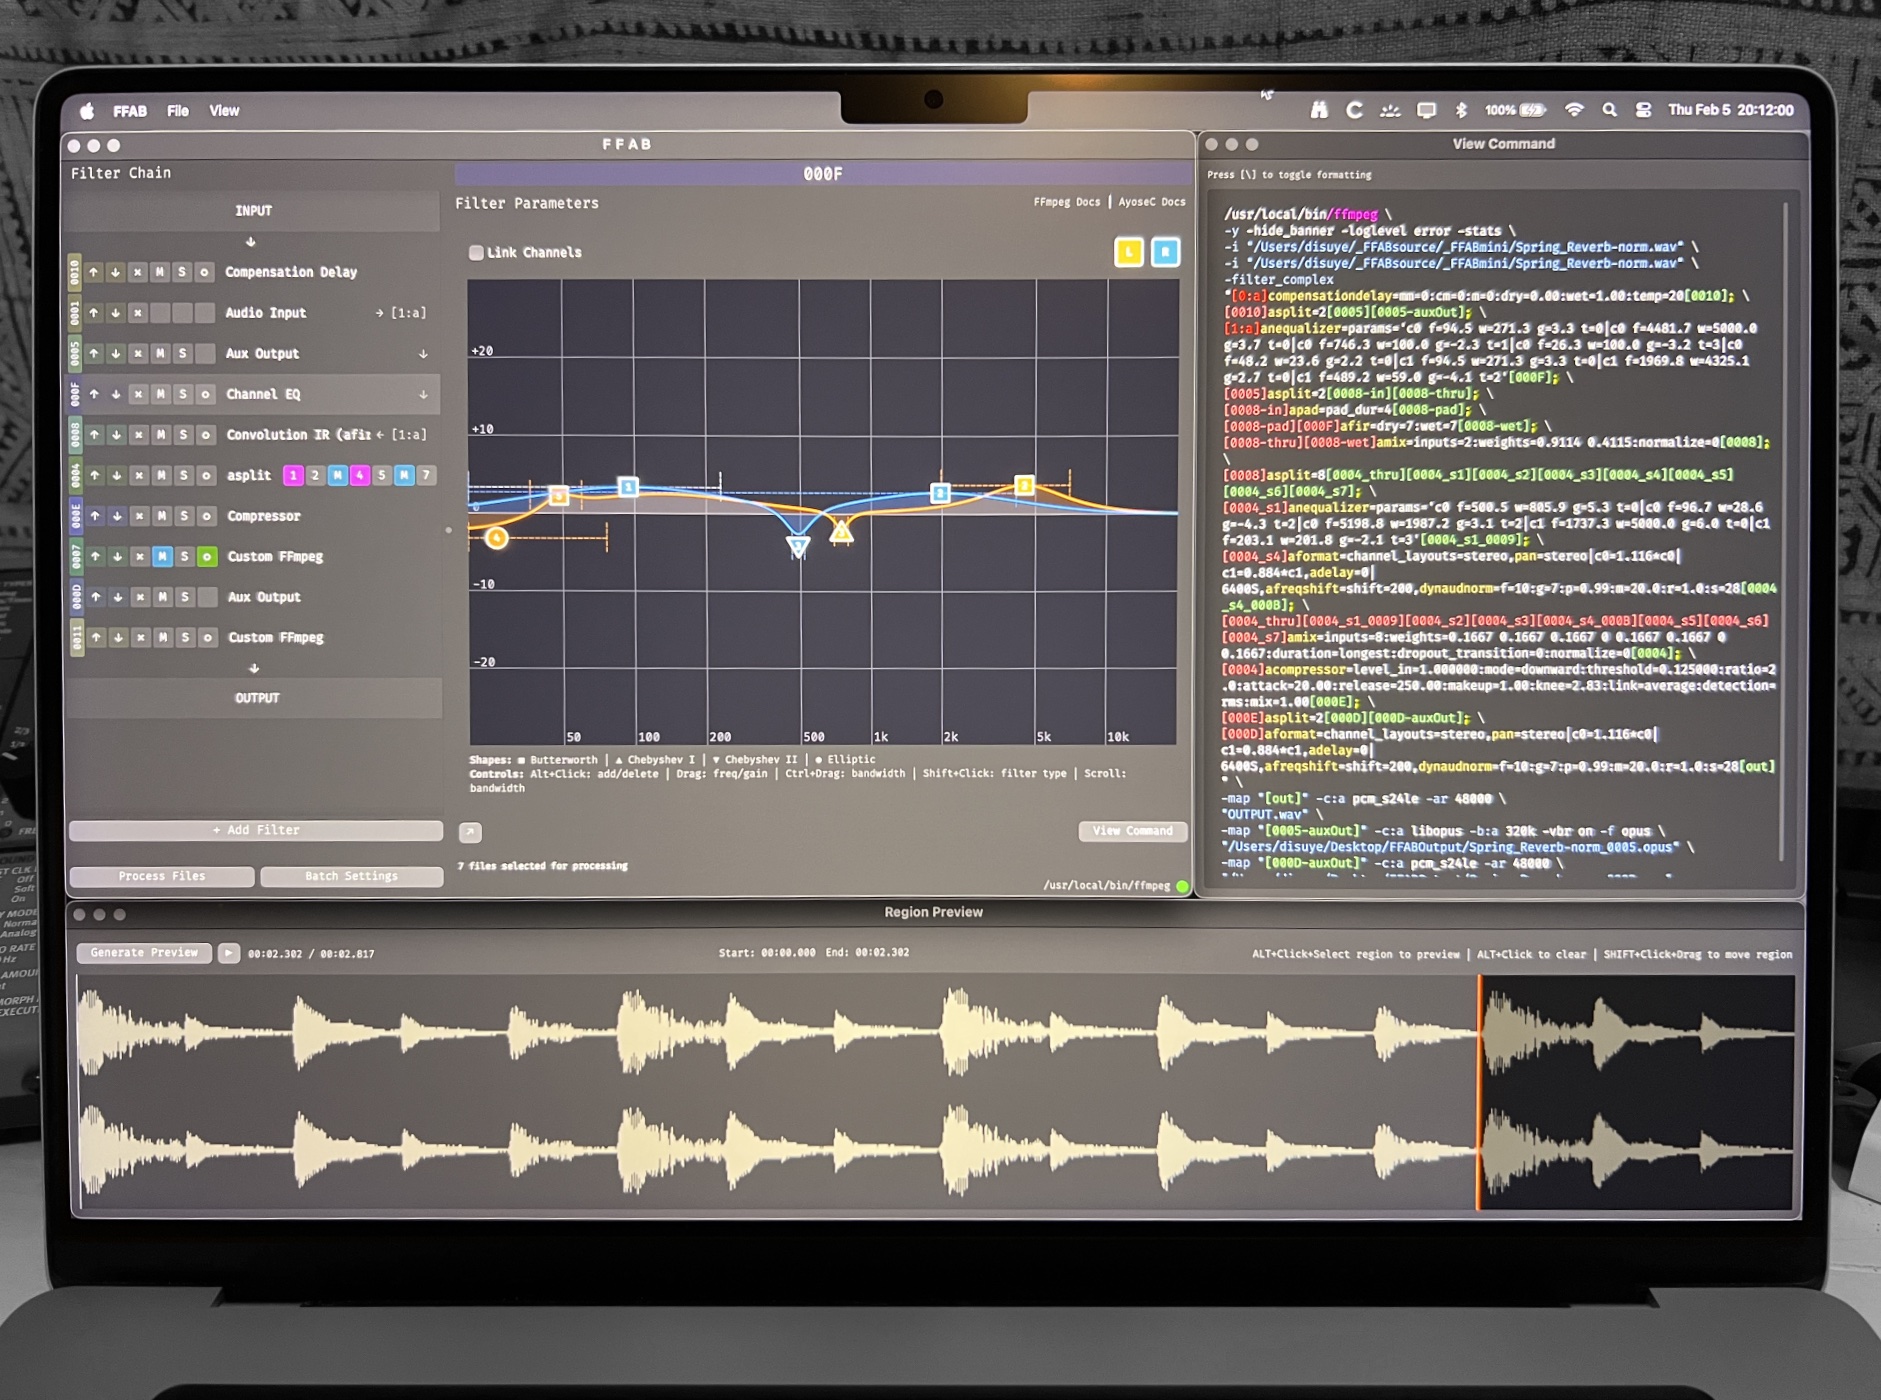1881x1400 pixels.
Task: Enable the Link Channels checkbox
Action: pyautogui.click(x=477, y=252)
